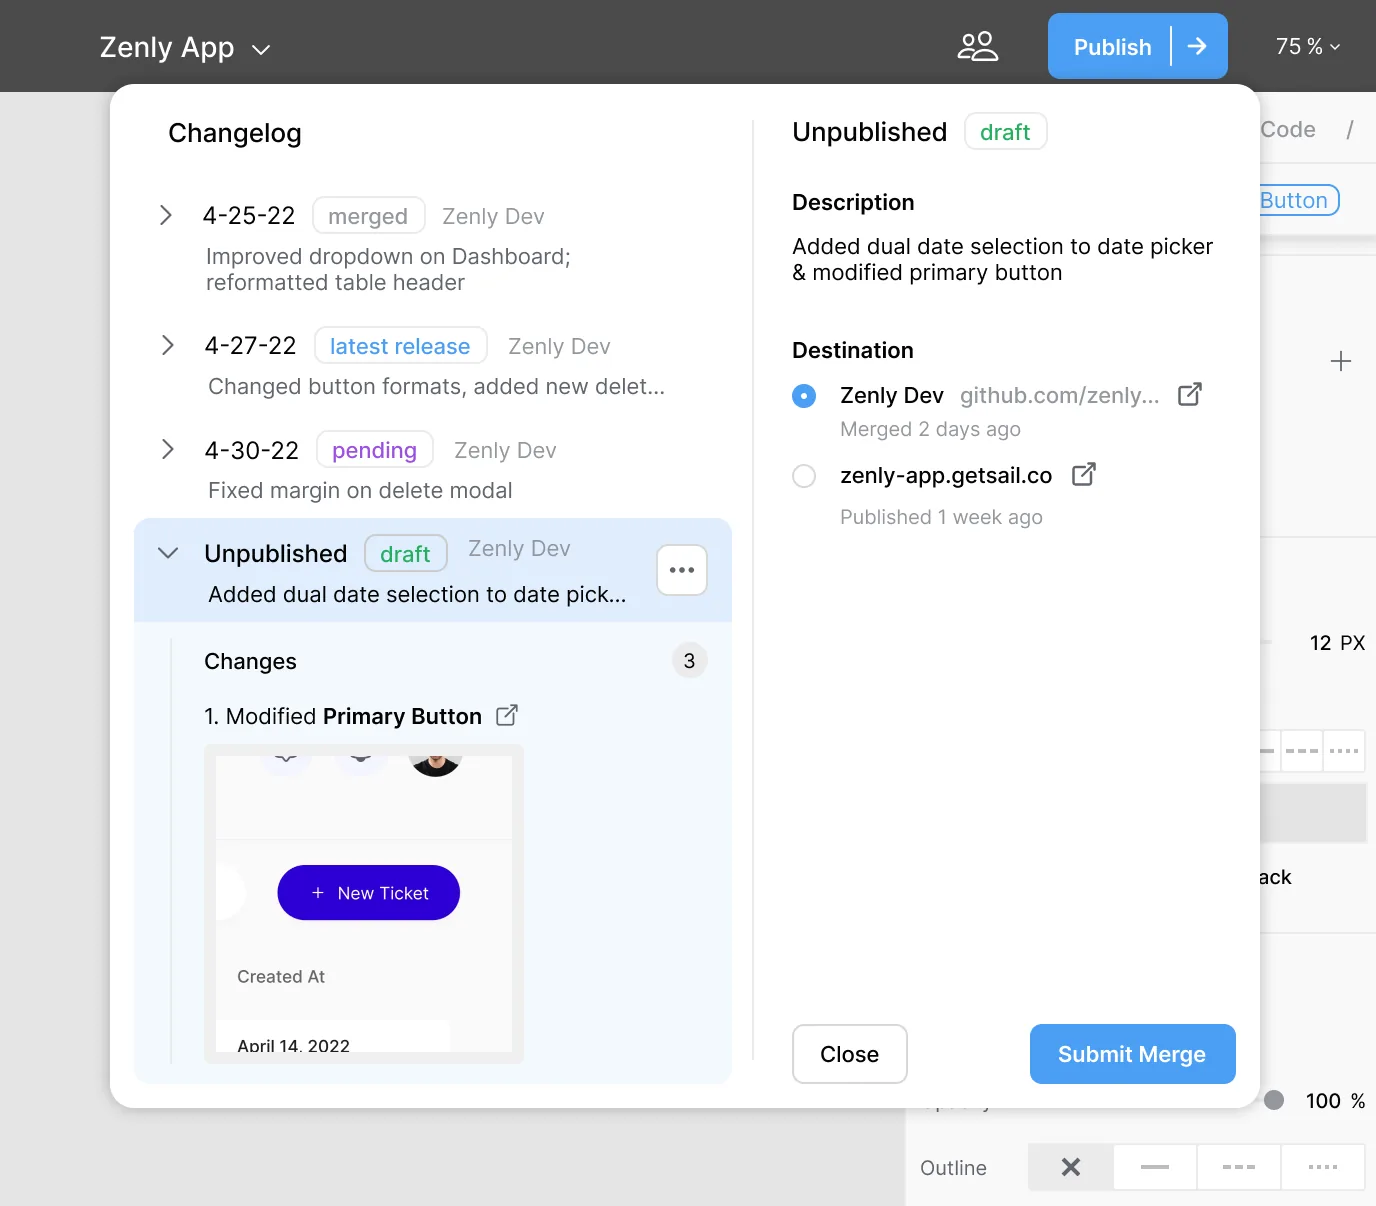
Task: Click Submit Merge button
Action: click(x=1132, y=1054)
